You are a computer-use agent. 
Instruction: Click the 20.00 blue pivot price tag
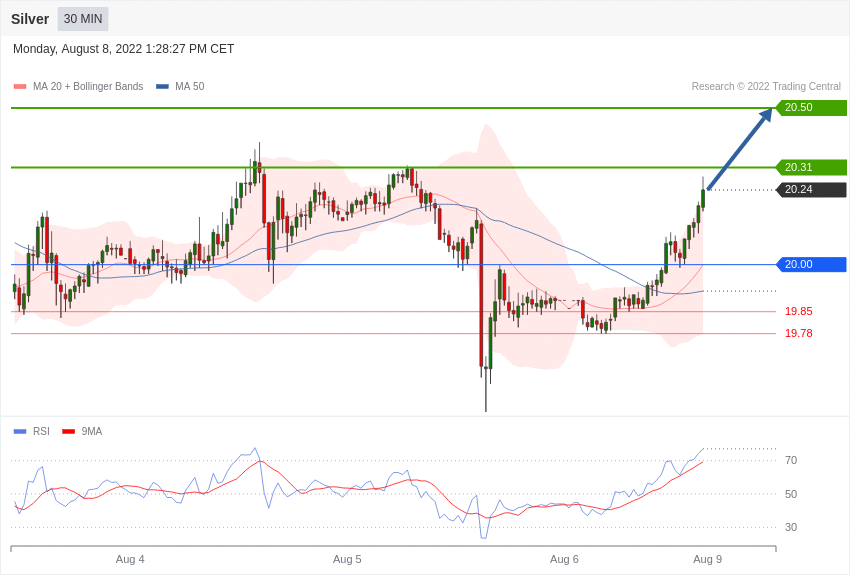click(812, 264)
